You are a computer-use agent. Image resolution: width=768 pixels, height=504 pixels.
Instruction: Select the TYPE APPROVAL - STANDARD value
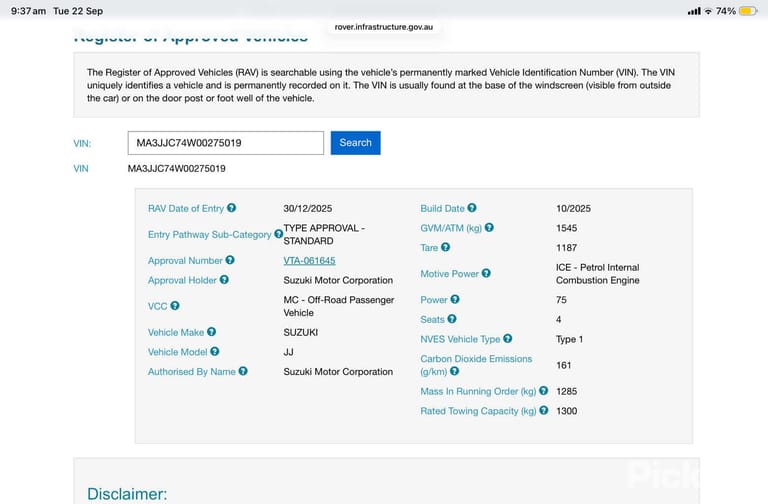pos(324,234)
